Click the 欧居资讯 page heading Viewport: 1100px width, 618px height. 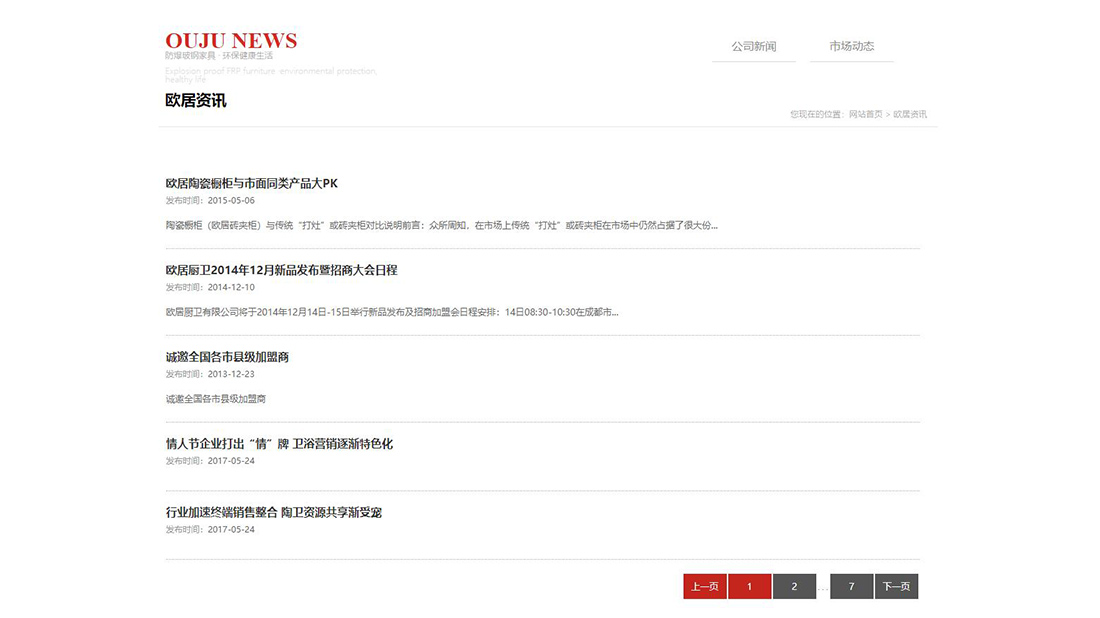point(196,101)
